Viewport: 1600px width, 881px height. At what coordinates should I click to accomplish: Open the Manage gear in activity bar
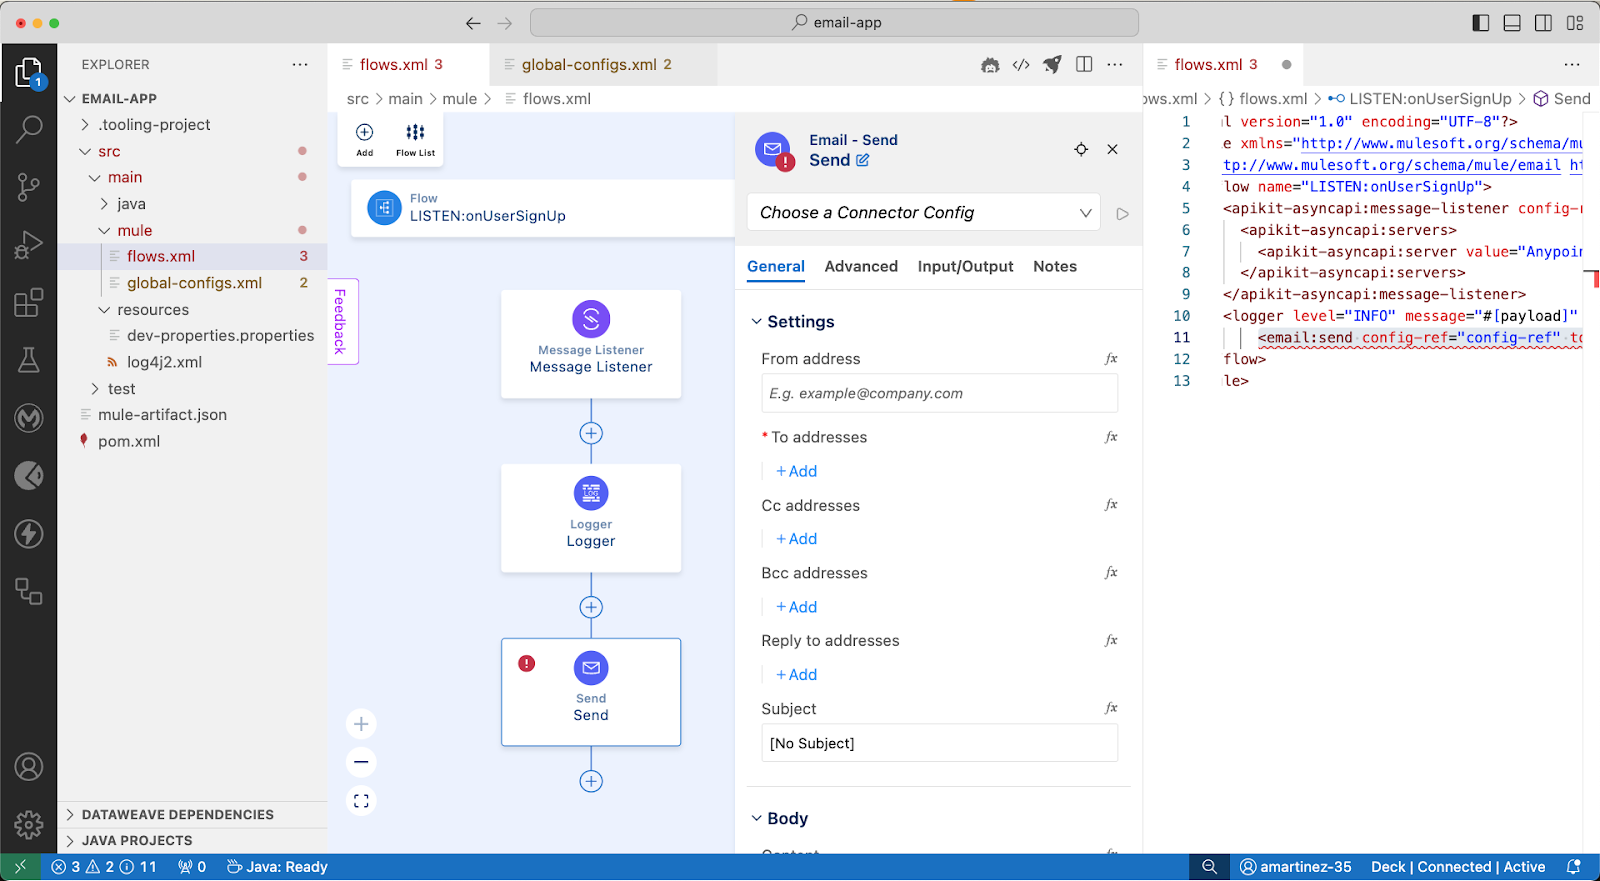click(x=29, y=825)
